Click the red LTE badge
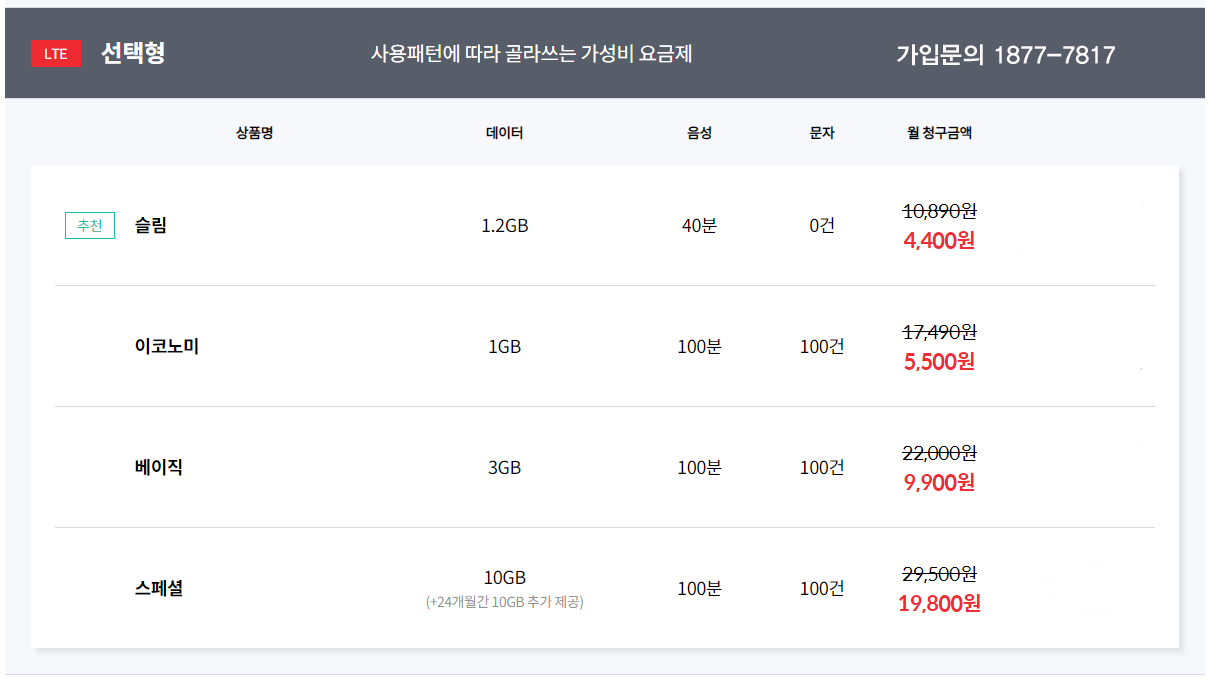The width and height of the screenshot is (1208, 680). pos(56,54)
